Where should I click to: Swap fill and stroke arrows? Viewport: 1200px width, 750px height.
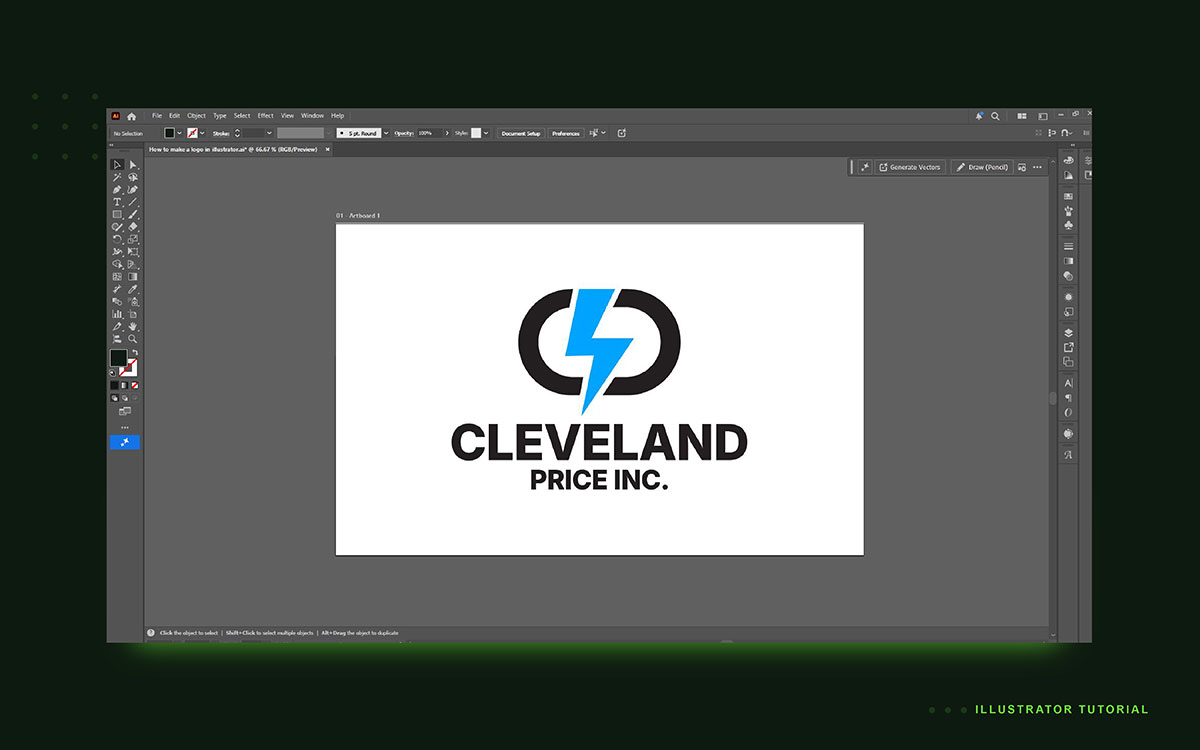135,353
